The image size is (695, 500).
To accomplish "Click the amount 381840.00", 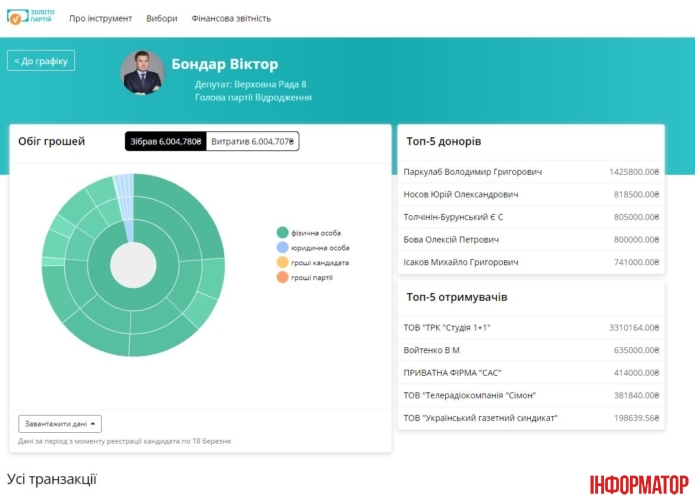I will tap(636, 395).
